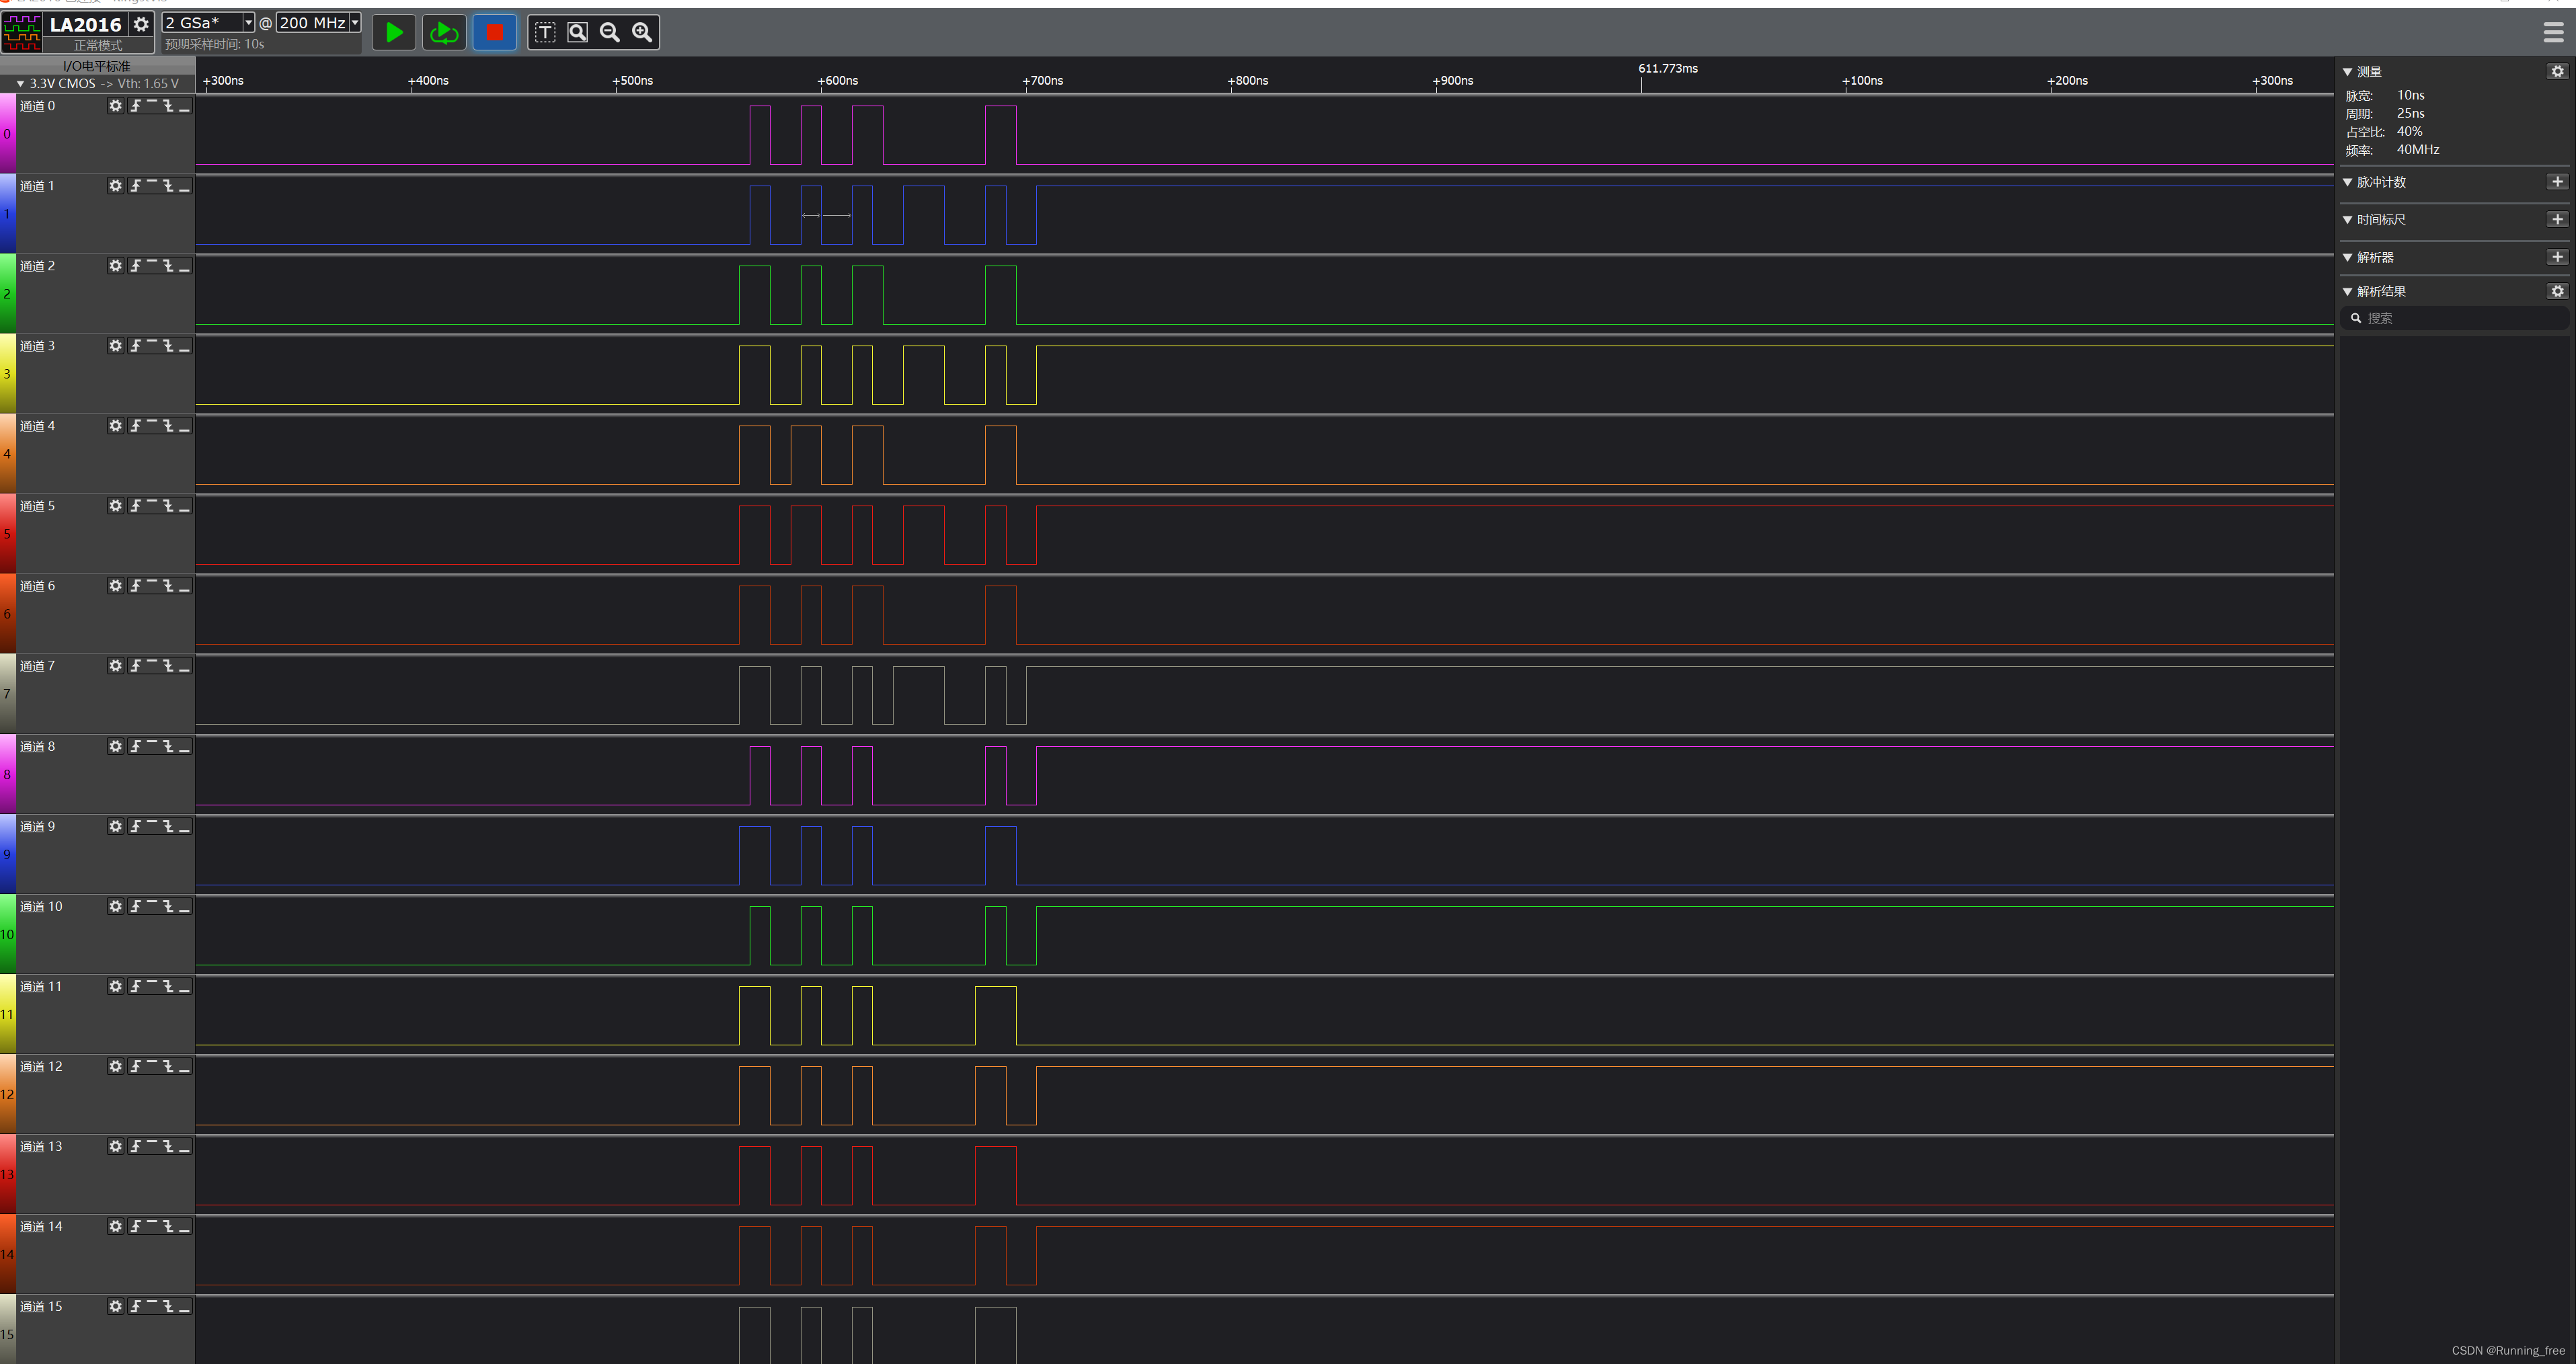Collapse the 时间标尺 section
Image resolution: width=2576 pixels, height=1364 pixels.
point(2348,220)
